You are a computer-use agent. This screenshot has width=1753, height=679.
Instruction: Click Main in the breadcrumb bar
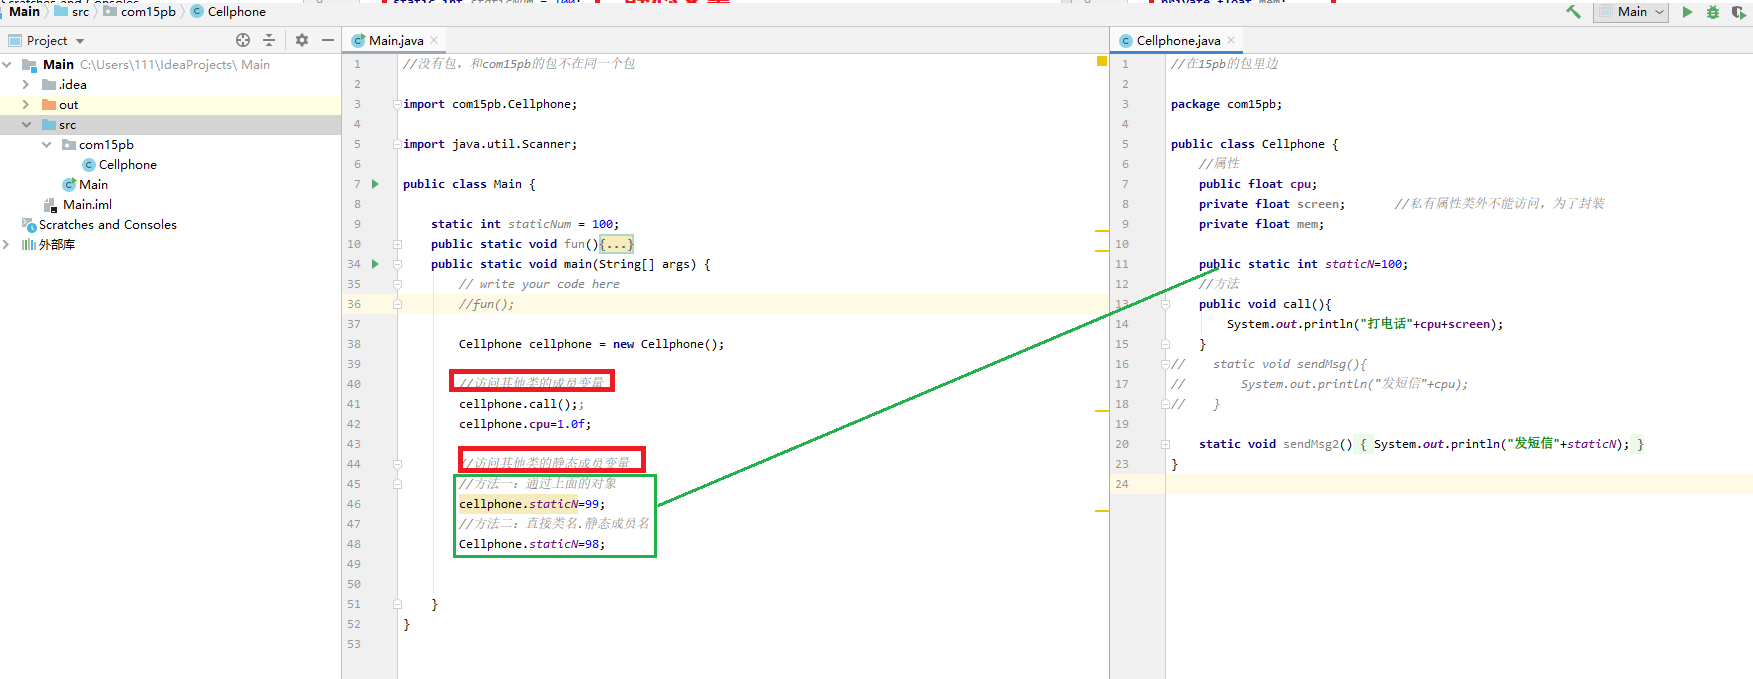[24, 12]
